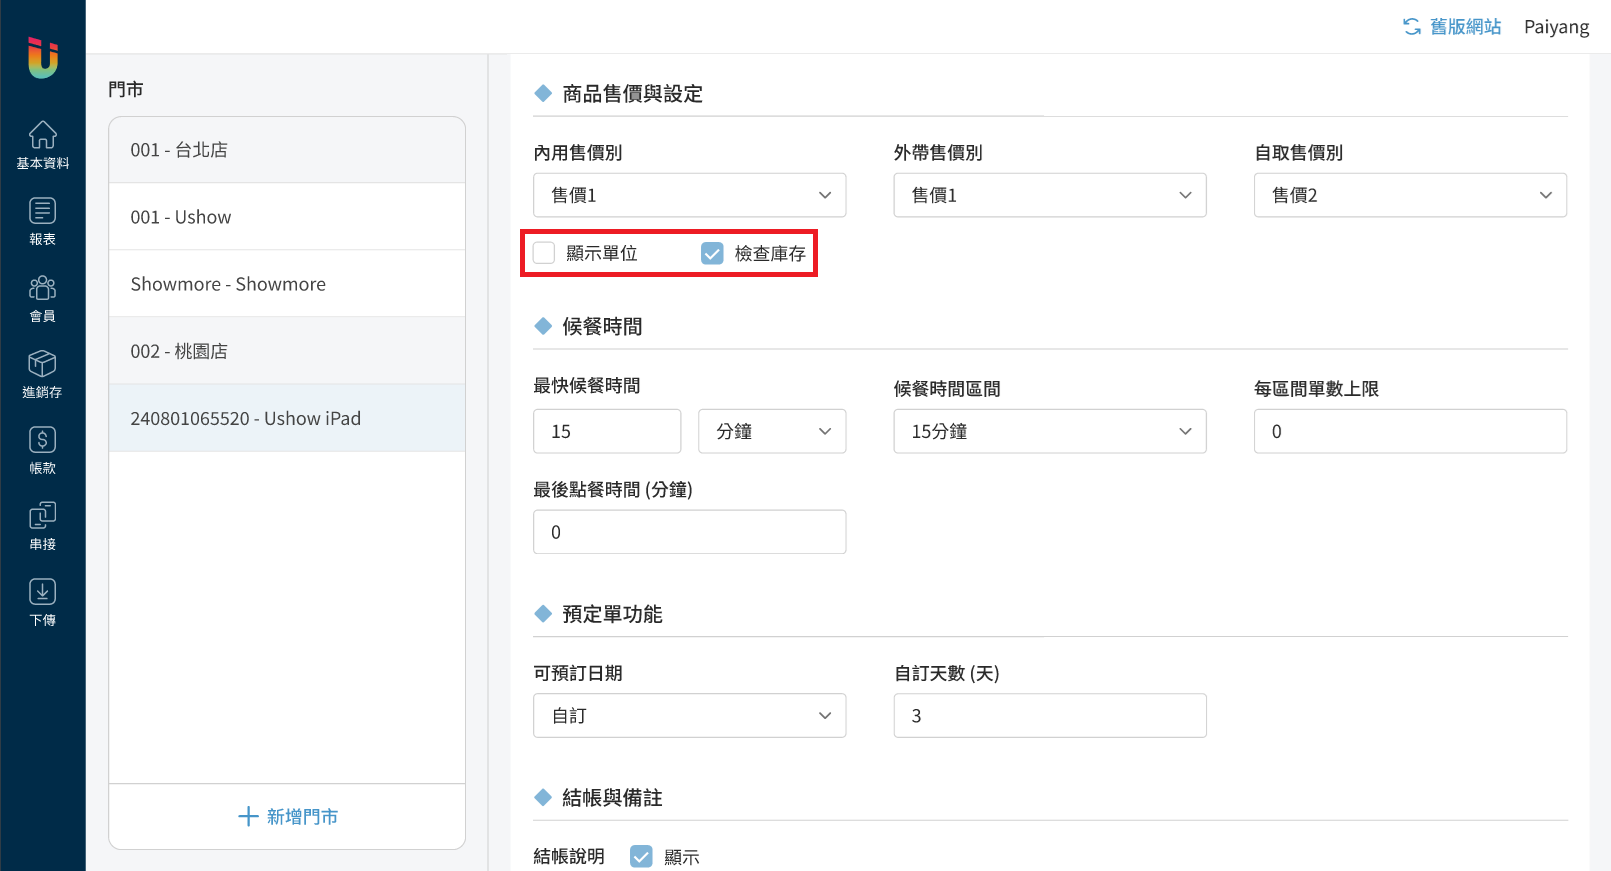The width and height of the screenshot is (1611, 871).
Task: Open the 進銷存 inventory box icon
Action: point(42,364)
